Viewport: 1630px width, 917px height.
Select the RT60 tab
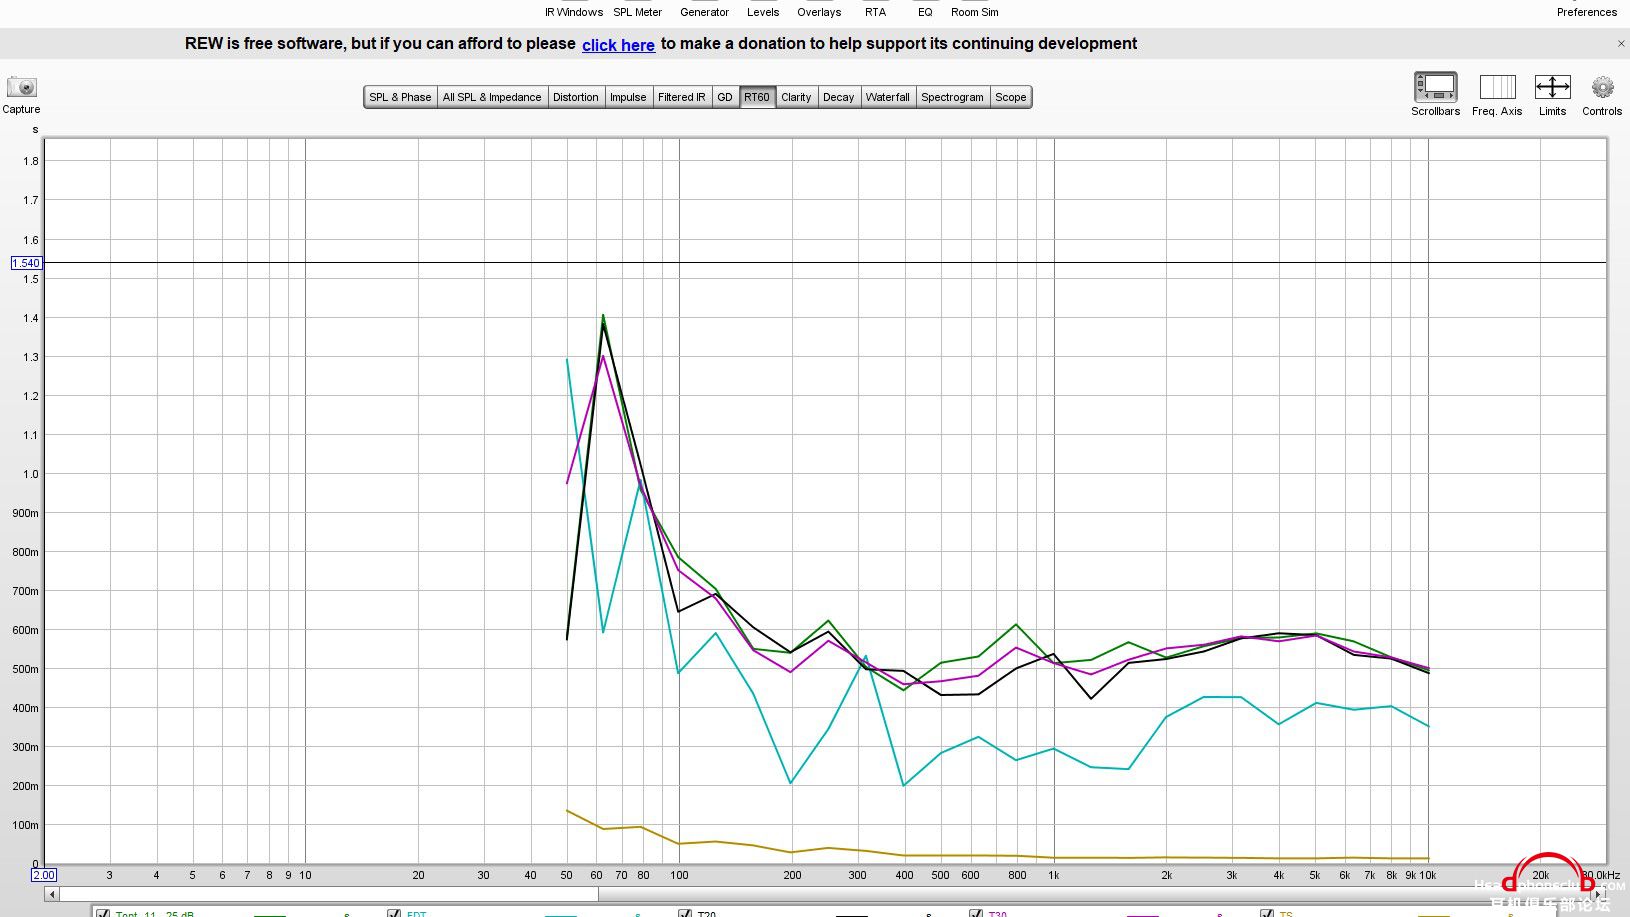[x=757, y=97]
